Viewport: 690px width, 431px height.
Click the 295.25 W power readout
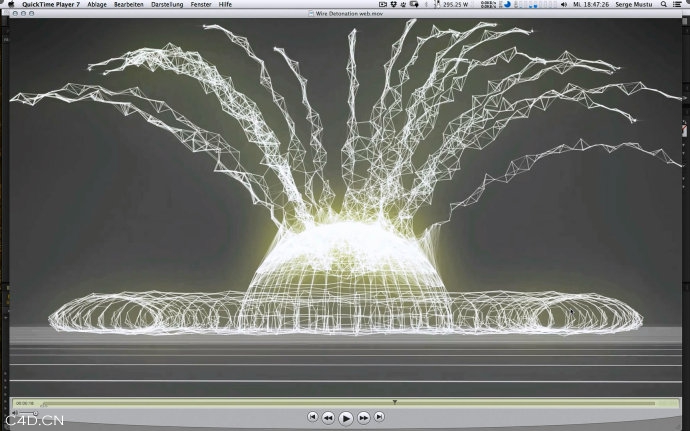click(455, 4)
